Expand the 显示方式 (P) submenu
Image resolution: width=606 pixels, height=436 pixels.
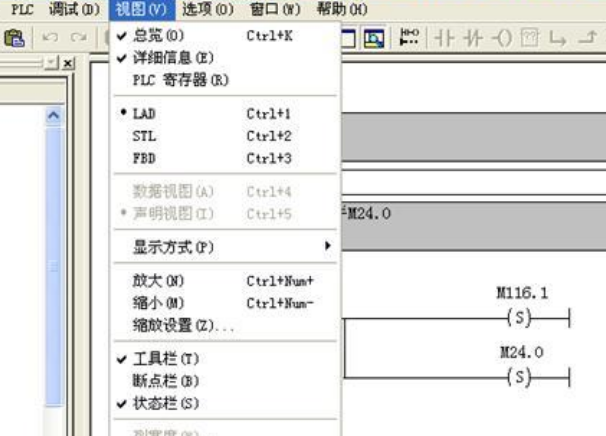[x=225, y=247]
